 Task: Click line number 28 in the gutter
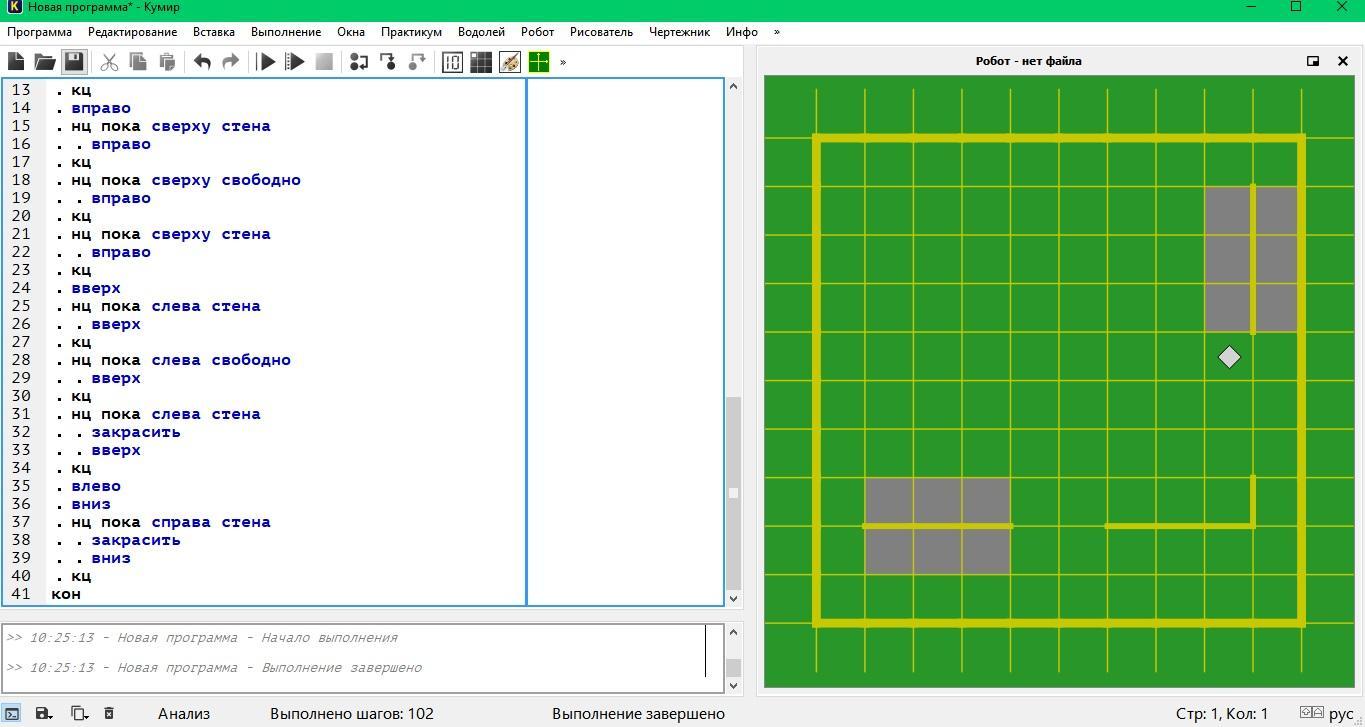point(20,360)
